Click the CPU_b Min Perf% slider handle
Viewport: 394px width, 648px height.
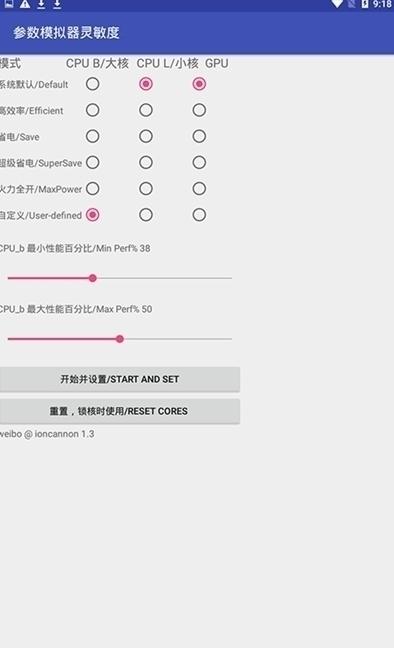pos(93,278)
